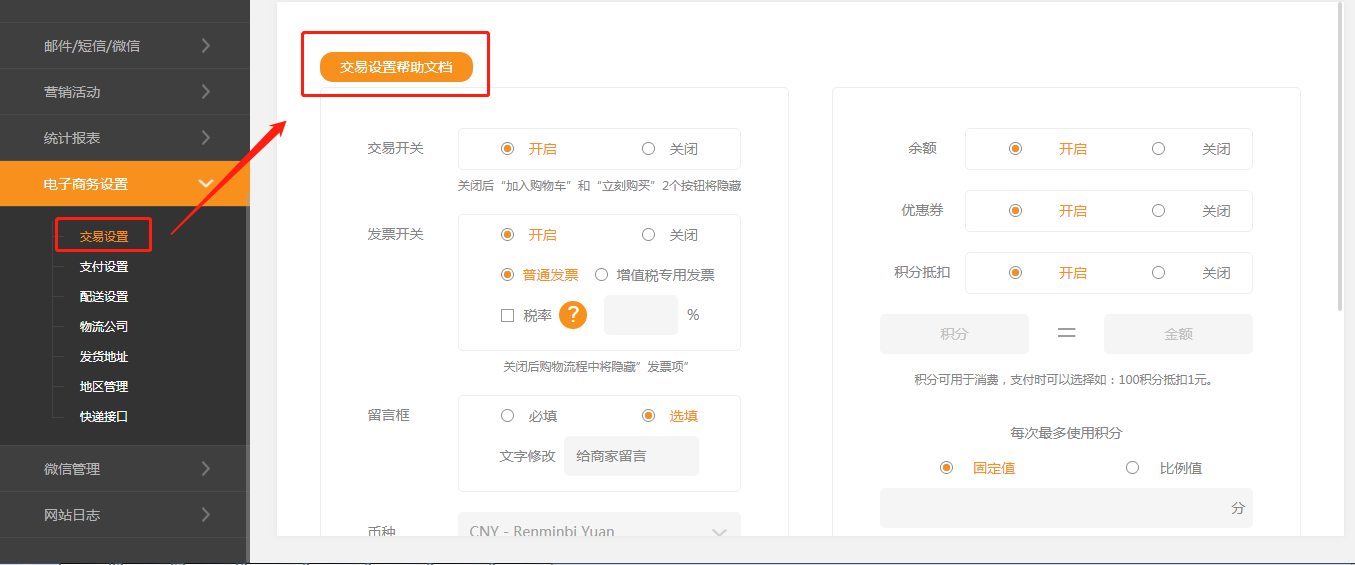This screenshot has width=1355, height=565.
Task: Choose 增值税专用发票 invoice type
Action: [602, 275]
